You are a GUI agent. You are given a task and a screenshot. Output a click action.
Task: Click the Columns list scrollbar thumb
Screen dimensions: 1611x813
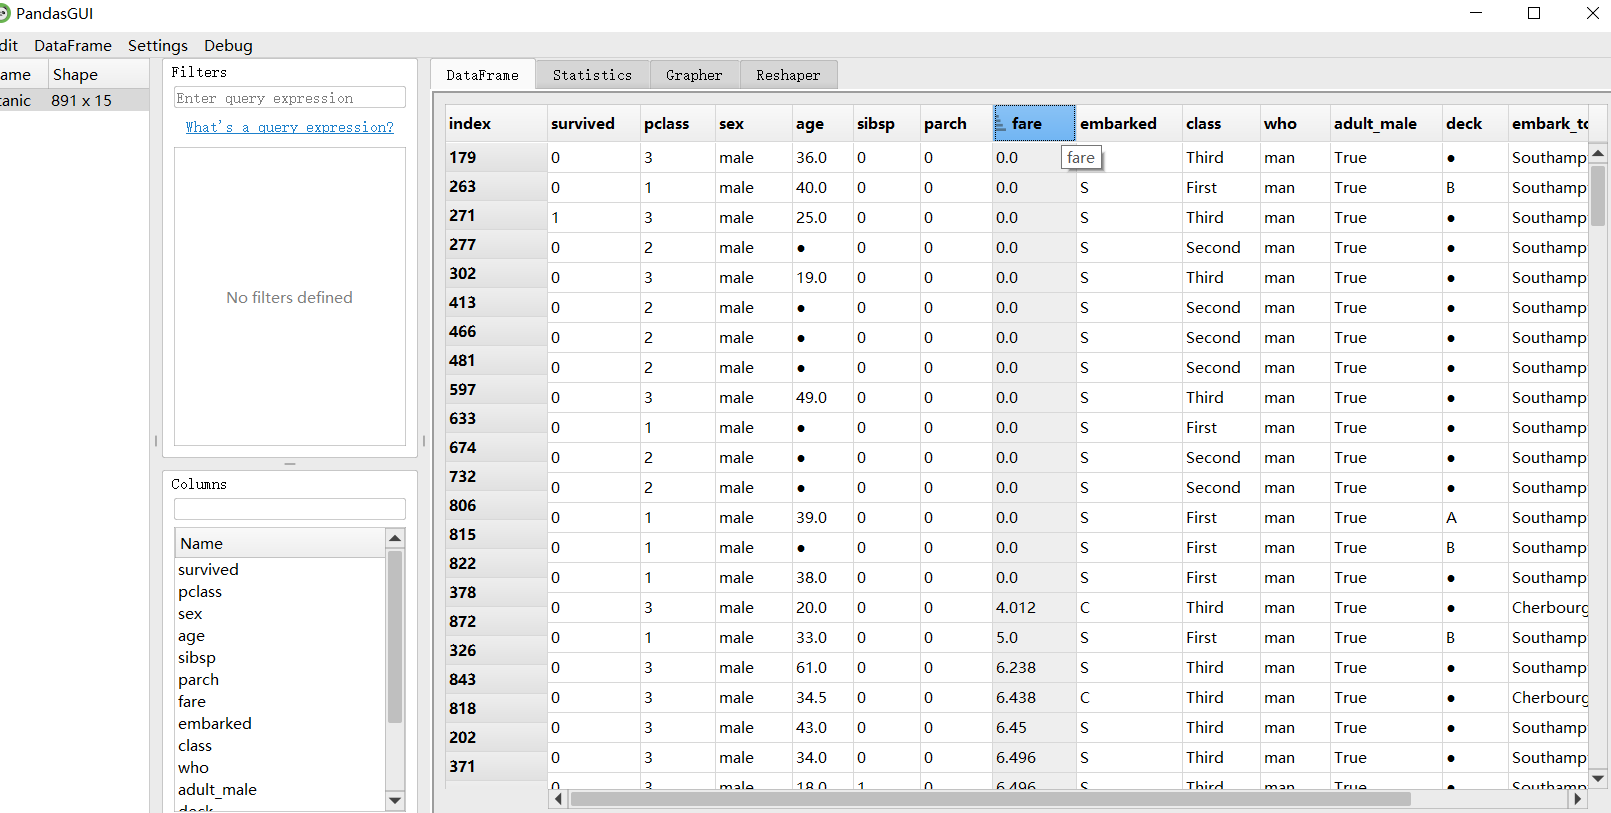click(394, 635)
